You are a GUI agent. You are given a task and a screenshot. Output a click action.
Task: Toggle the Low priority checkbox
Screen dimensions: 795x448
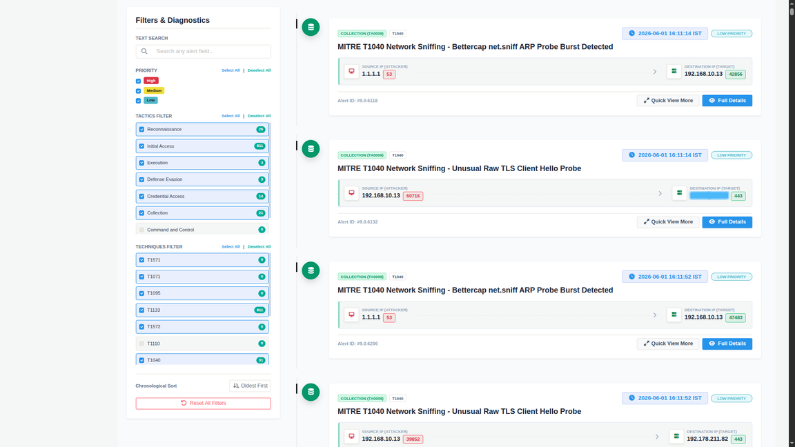pyautogui.click(x=138, y=101)
